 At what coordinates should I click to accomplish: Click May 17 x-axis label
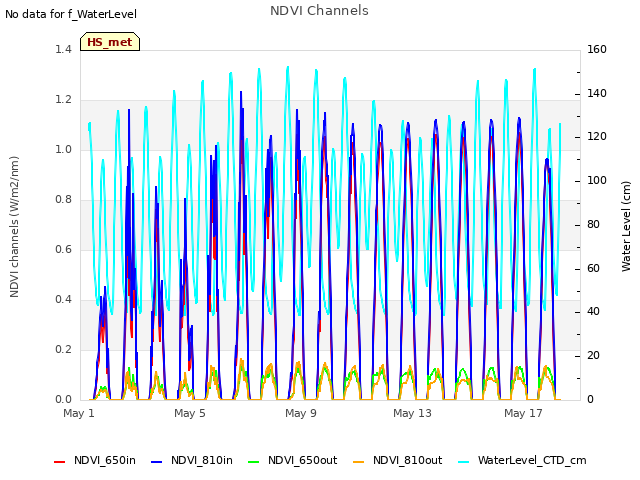coord(523,413)
